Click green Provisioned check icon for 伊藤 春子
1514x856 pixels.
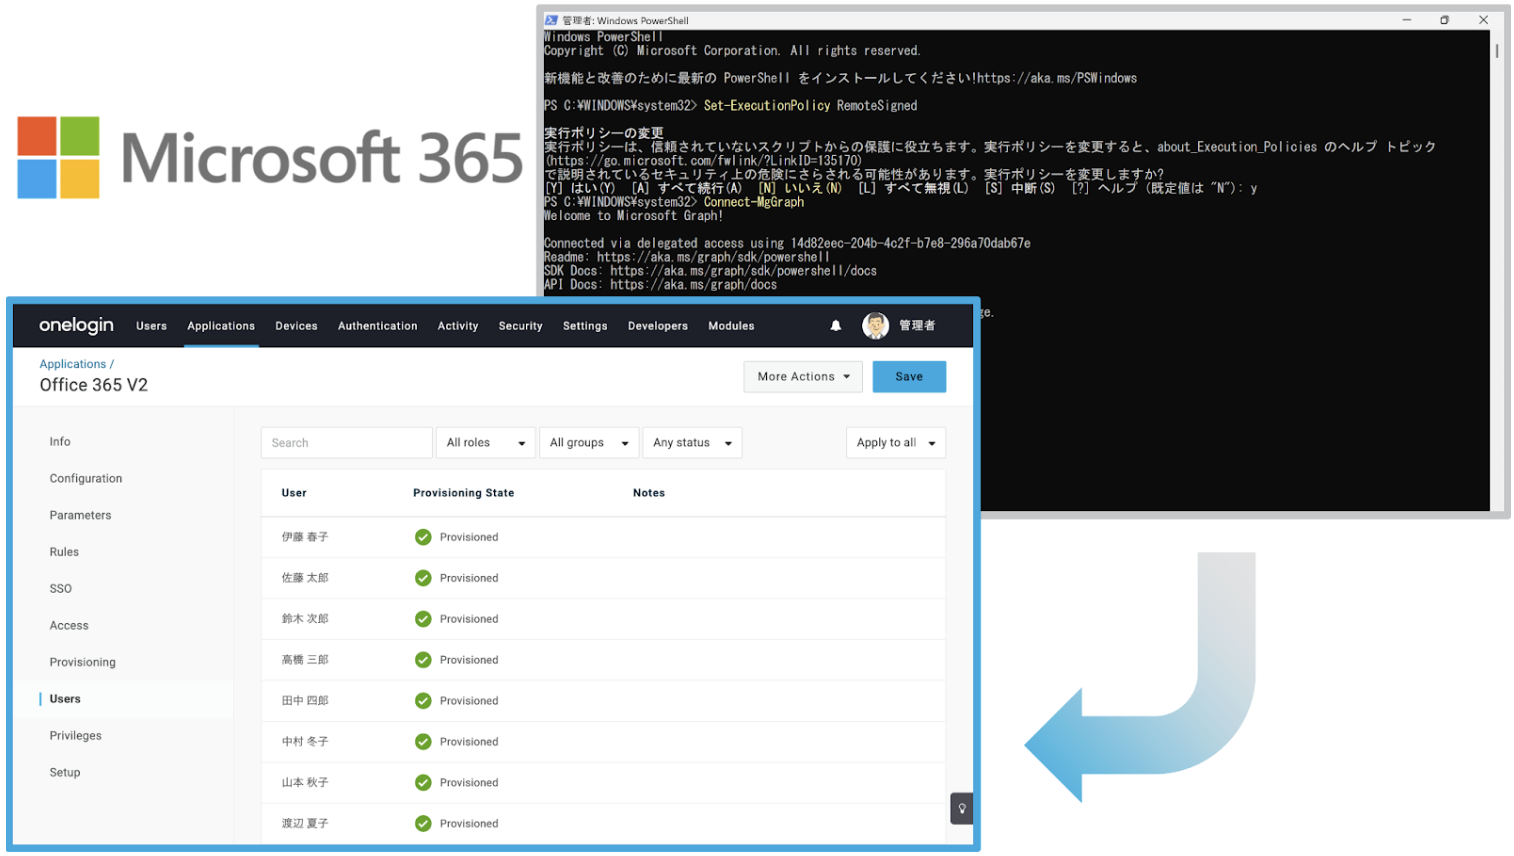coord(423,537)
